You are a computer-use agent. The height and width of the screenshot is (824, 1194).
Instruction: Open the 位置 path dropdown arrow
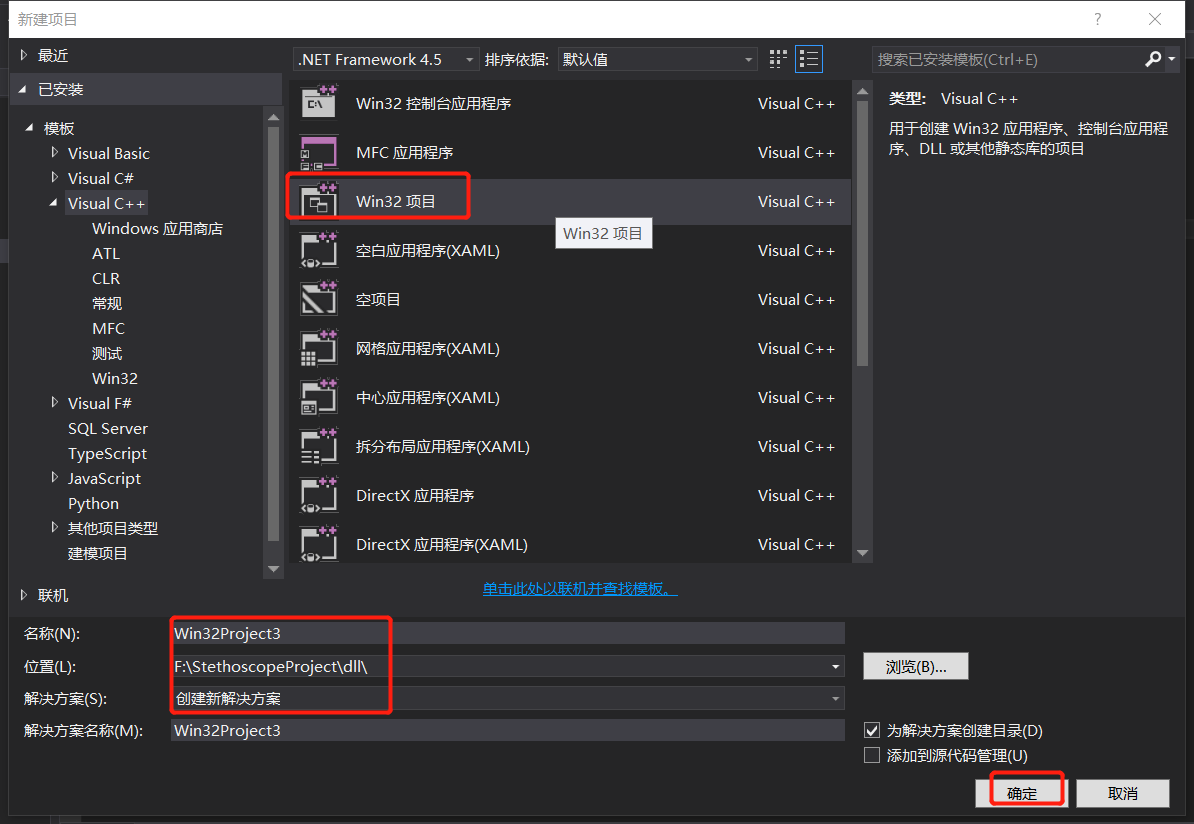835,666
